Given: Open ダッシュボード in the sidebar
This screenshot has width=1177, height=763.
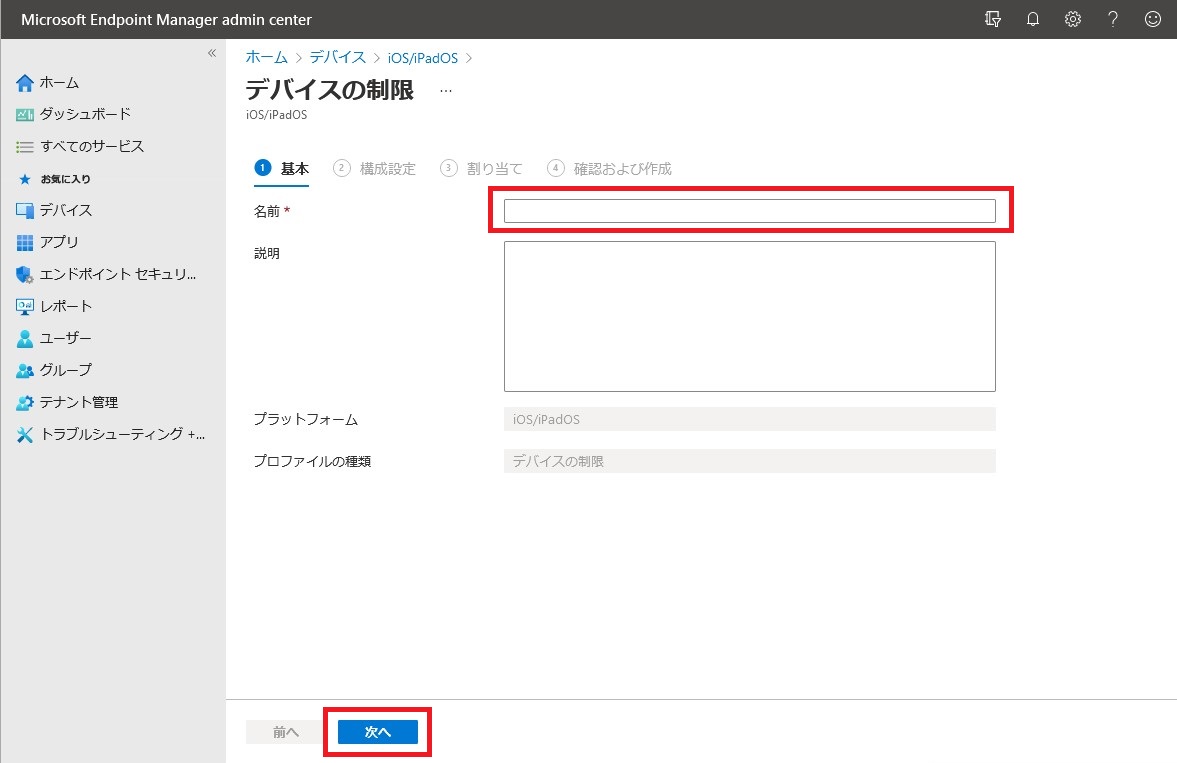Looking at the screenshot, I should [86, 114].
